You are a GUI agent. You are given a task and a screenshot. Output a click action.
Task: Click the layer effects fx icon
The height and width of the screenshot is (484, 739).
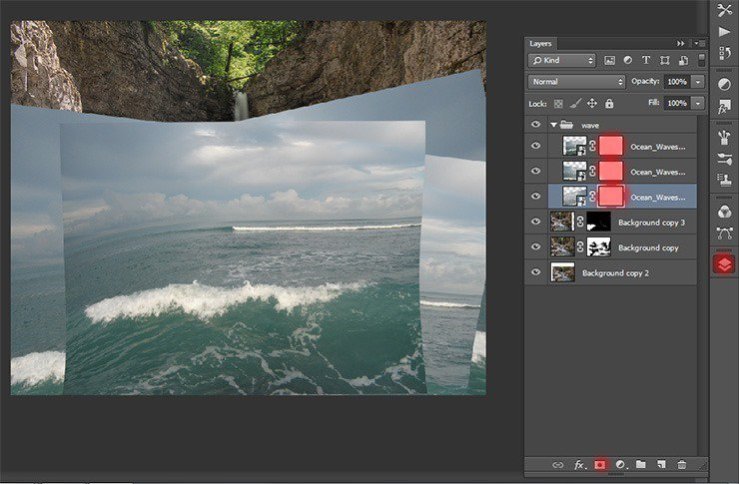point(579,465)
